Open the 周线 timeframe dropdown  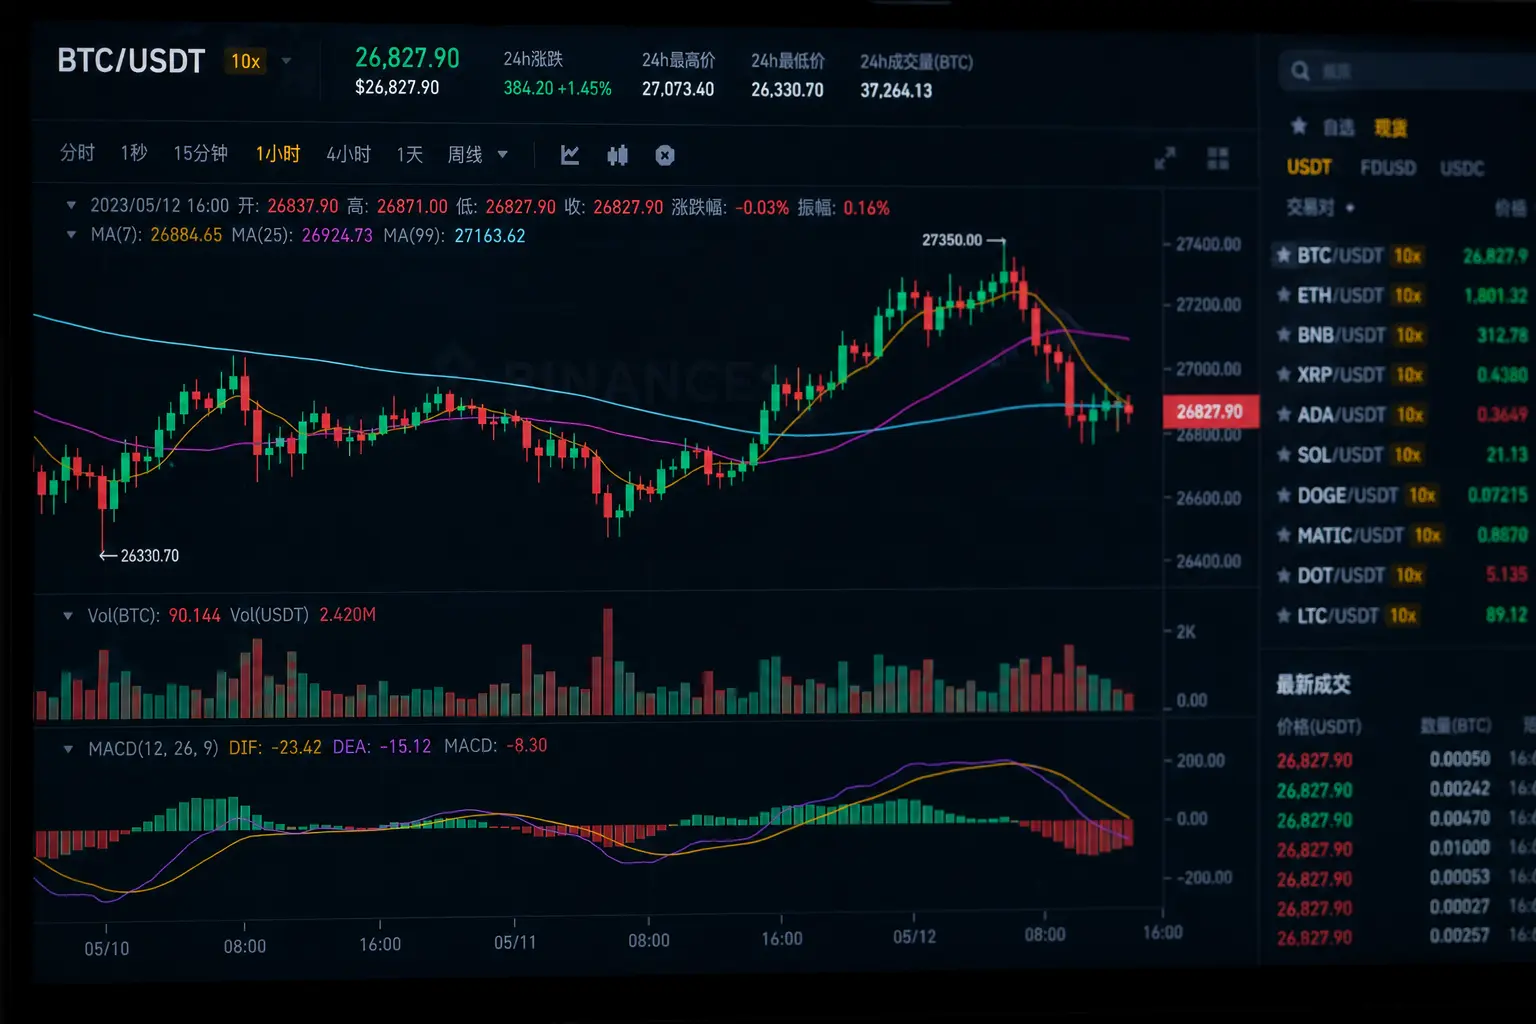478,154
